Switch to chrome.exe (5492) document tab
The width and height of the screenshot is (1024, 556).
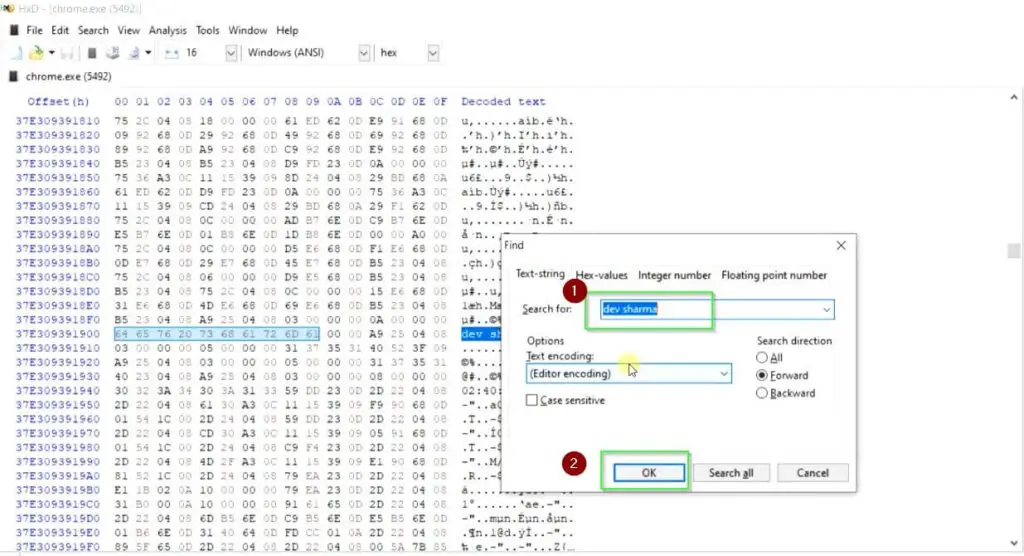(x=68, y=76)
